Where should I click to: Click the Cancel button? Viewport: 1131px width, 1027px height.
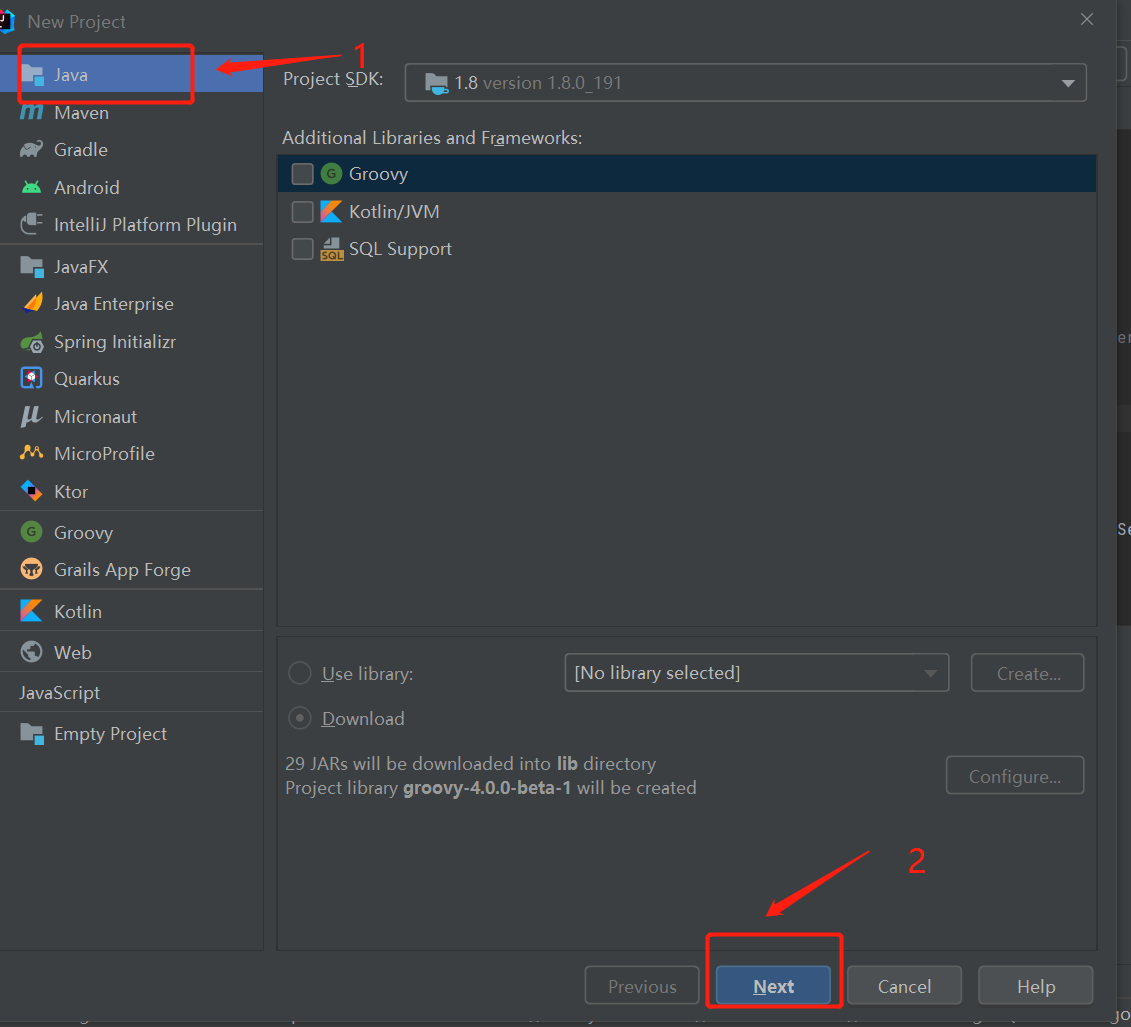coord(905,986)
